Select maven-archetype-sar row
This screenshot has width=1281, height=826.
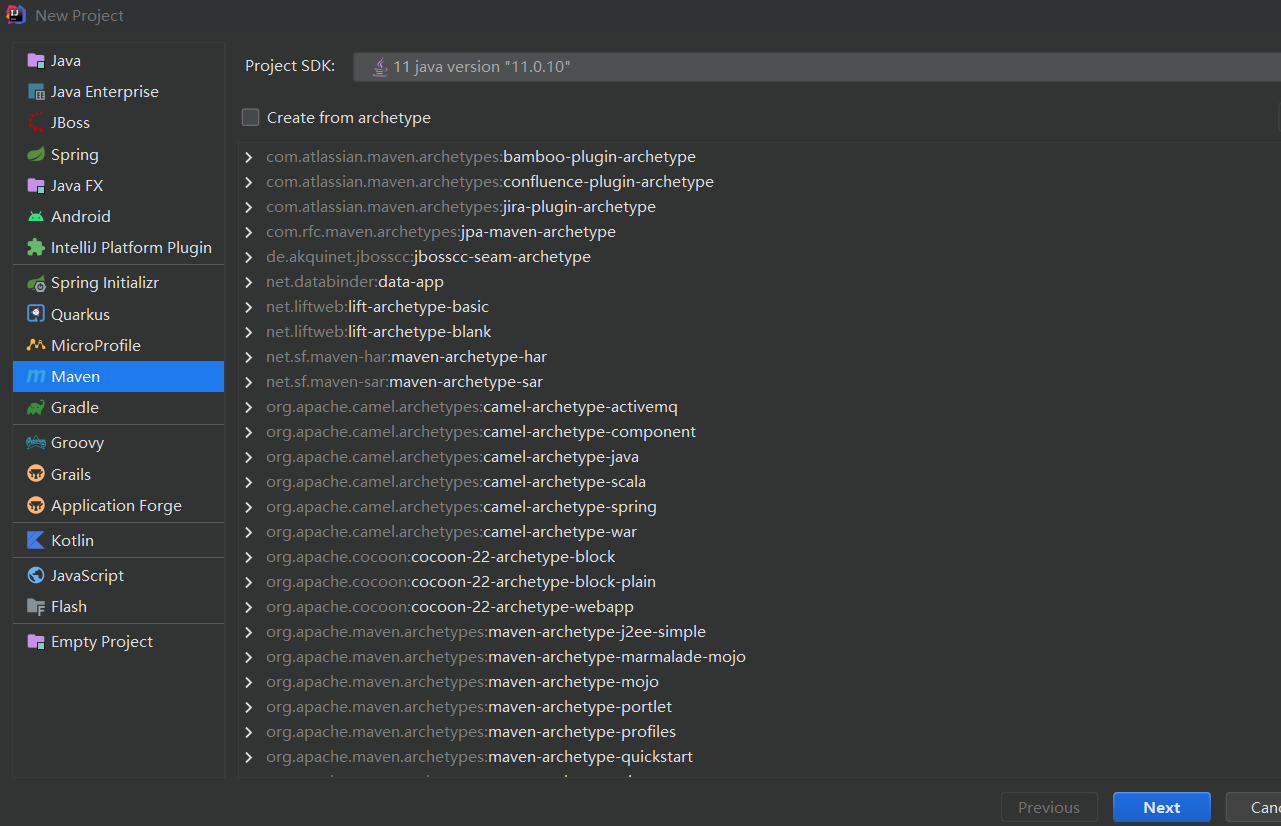[x=759, y=382]
